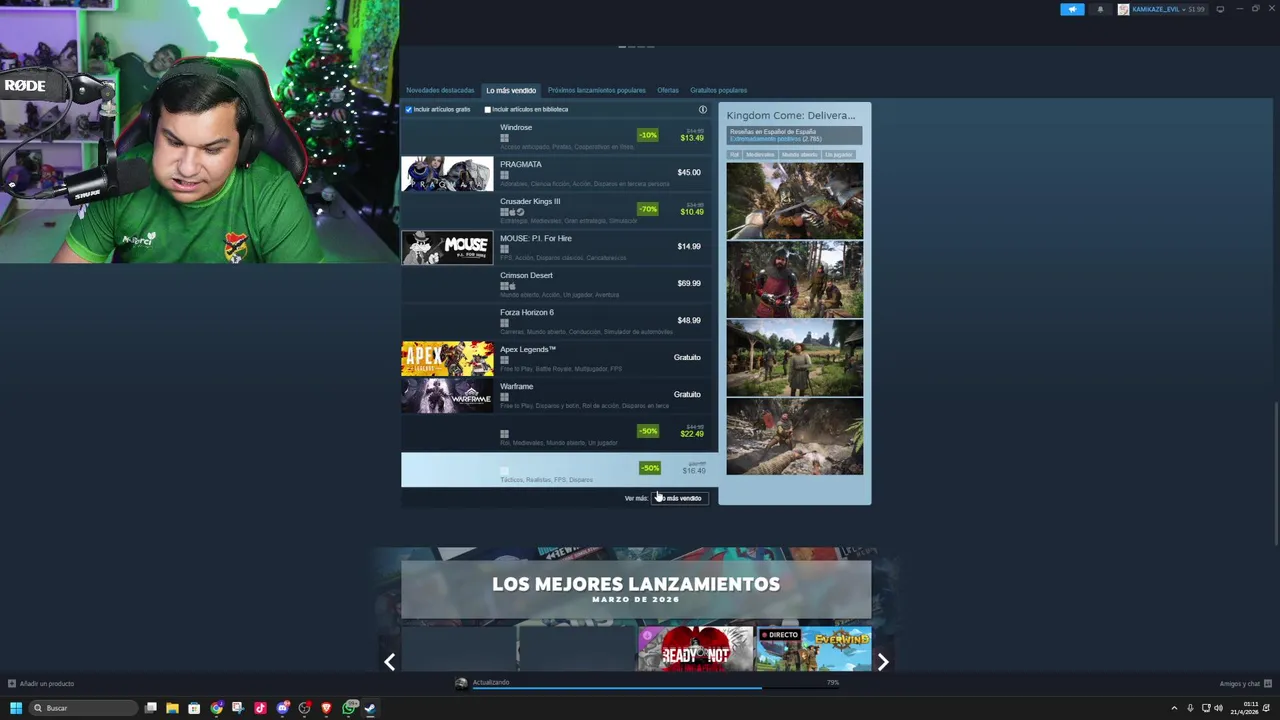The image size is (1280, 720).
Task: Open Microsoft Store from the taskbar
Action: 194,708
